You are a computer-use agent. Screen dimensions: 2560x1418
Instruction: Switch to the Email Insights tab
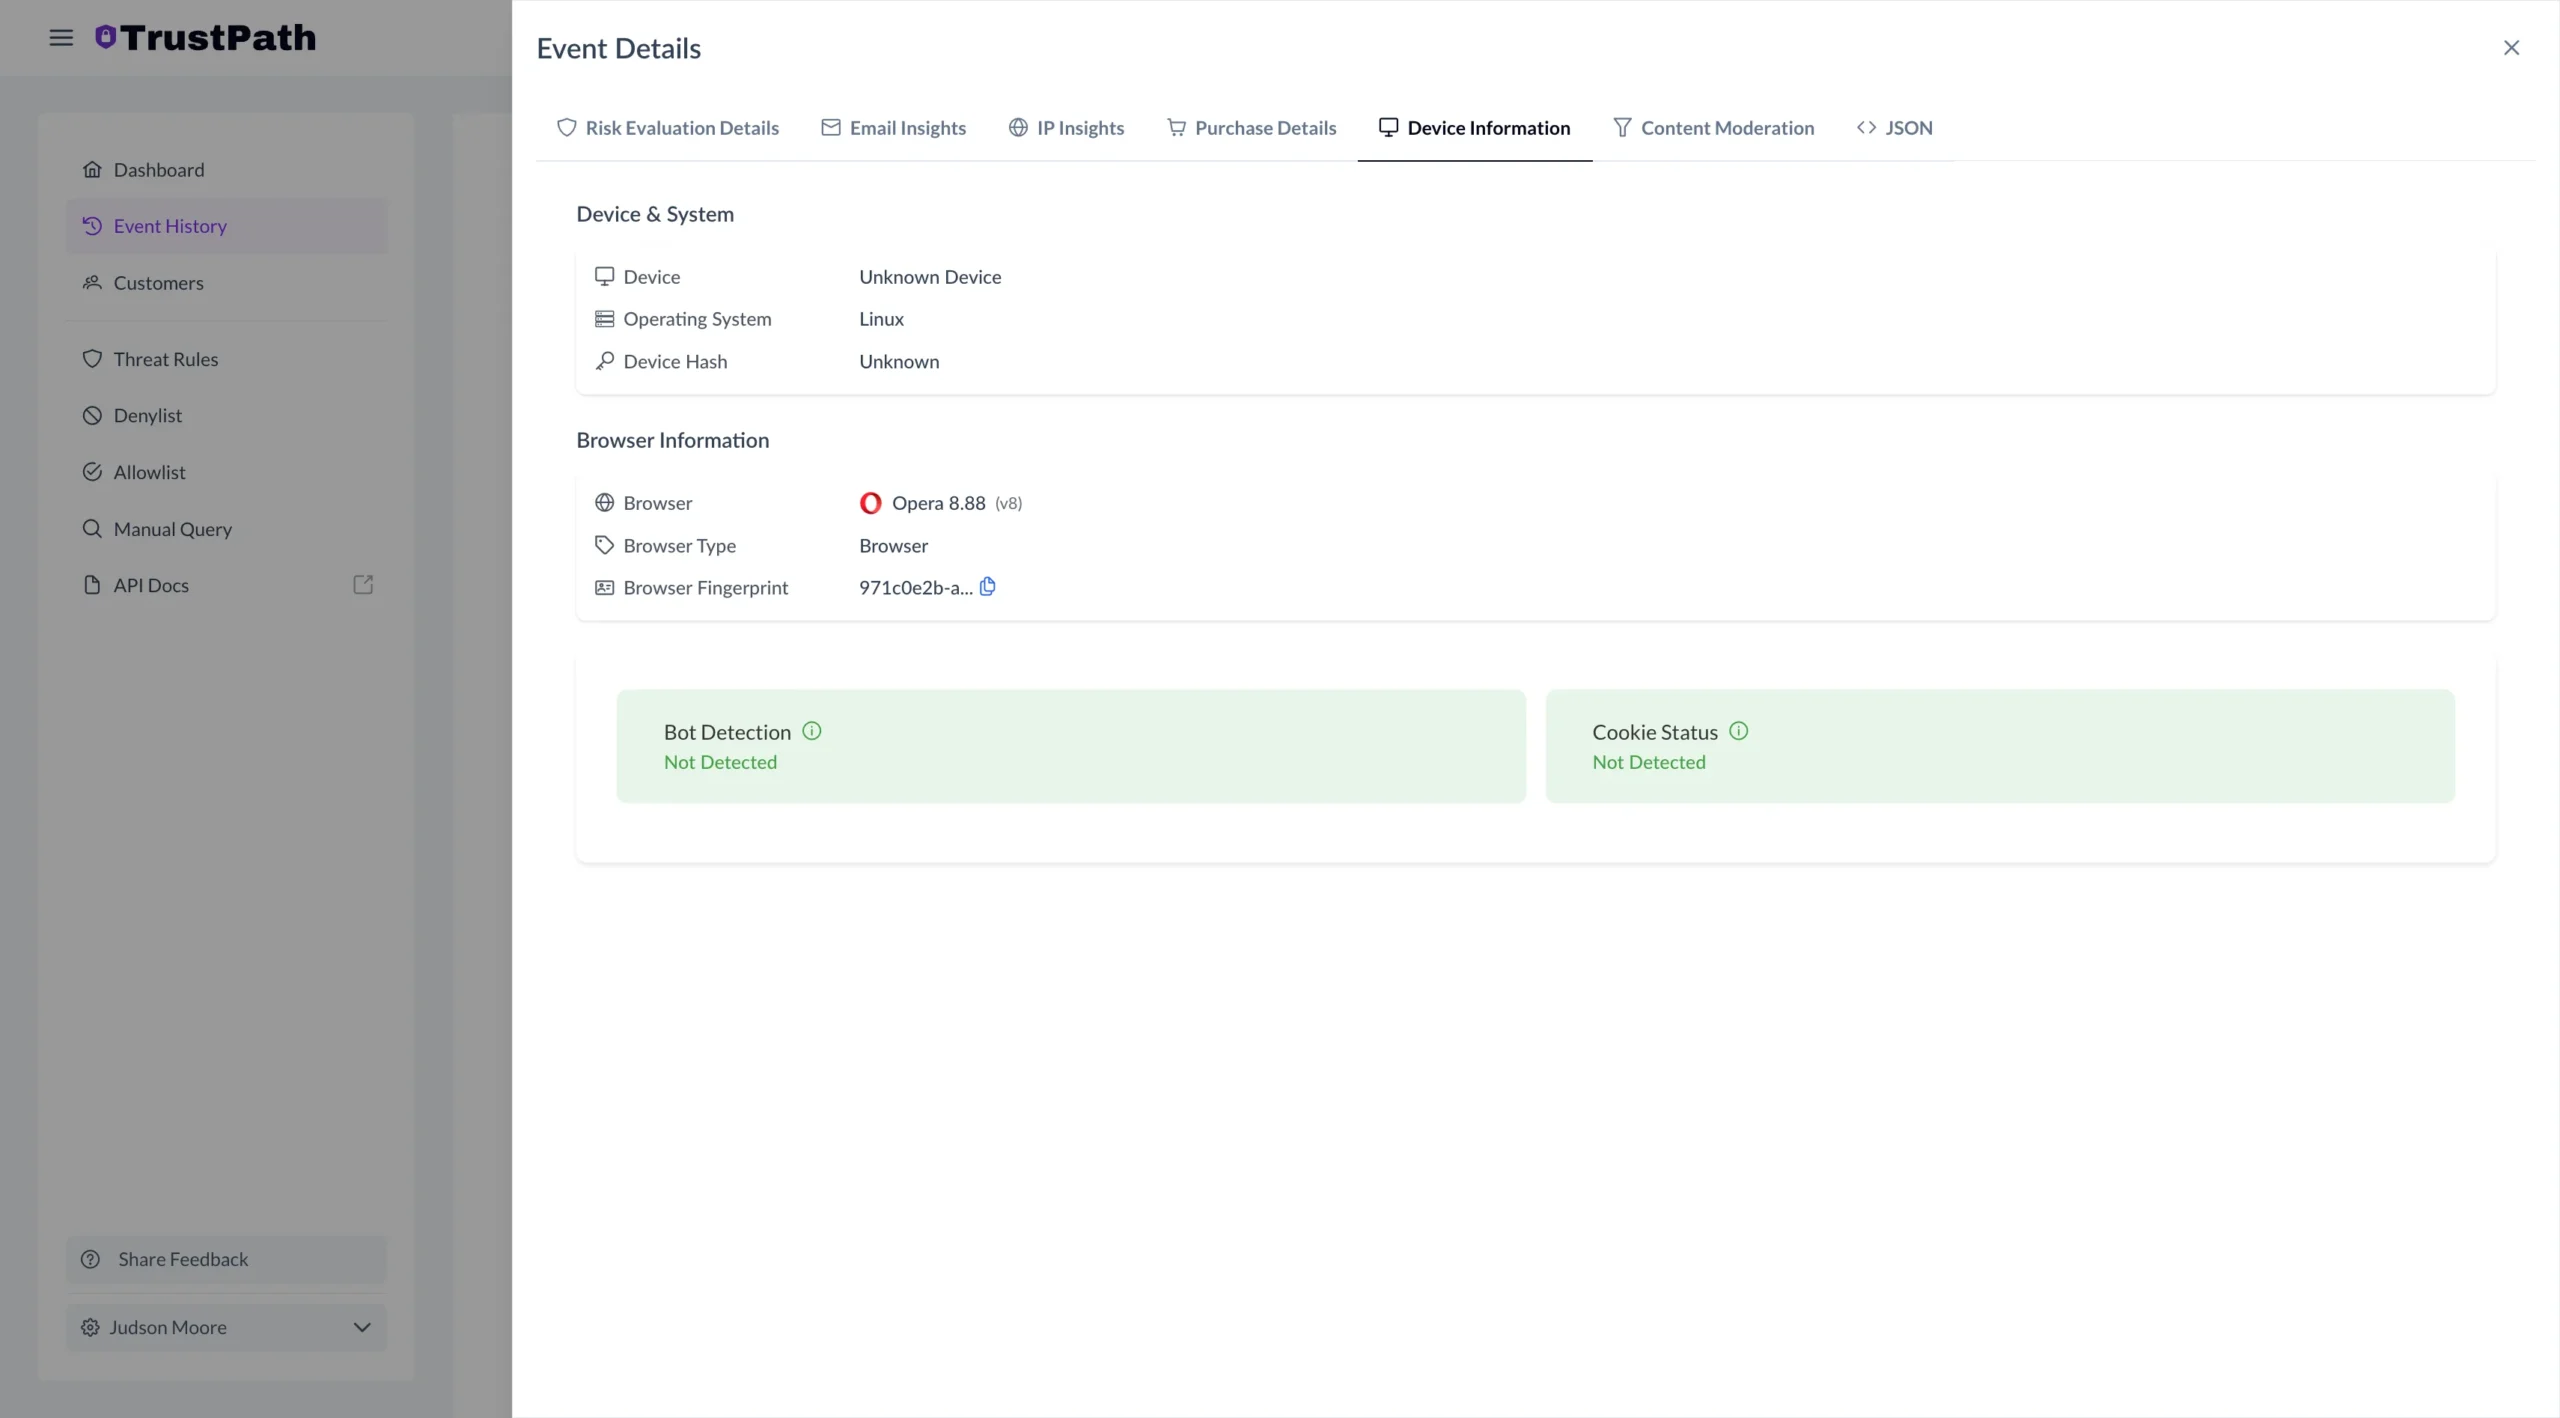pos(893,127)
